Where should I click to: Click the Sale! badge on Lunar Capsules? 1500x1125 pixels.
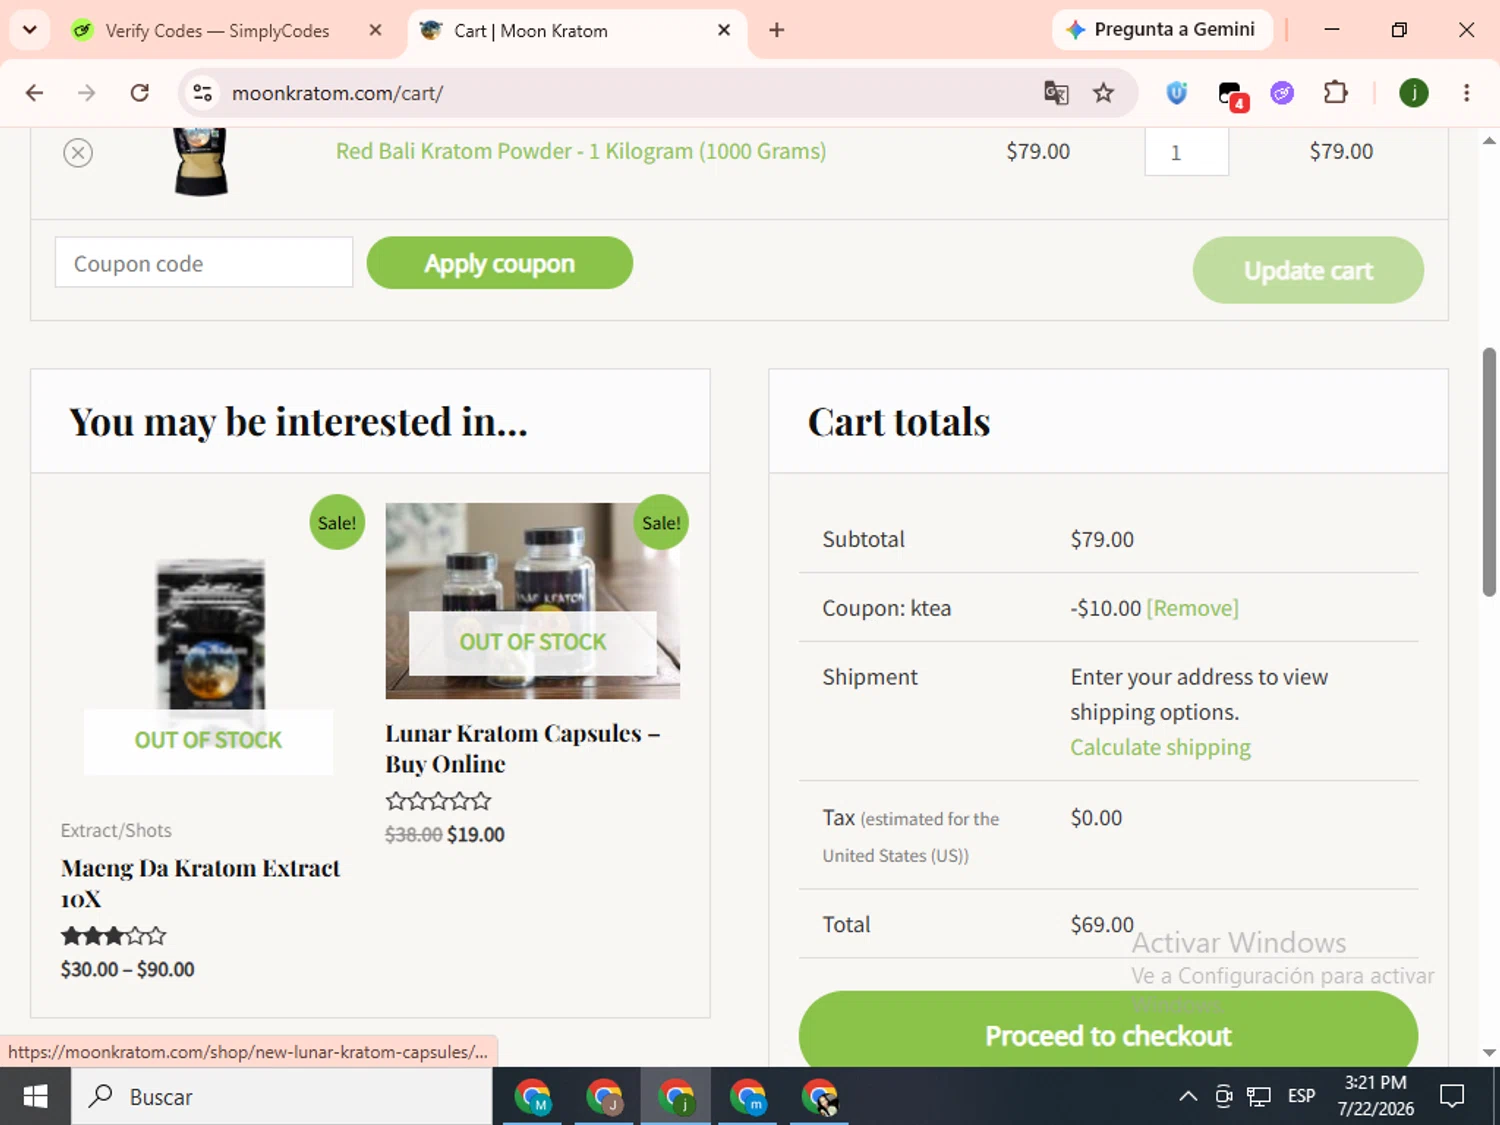tap(661, 522)
